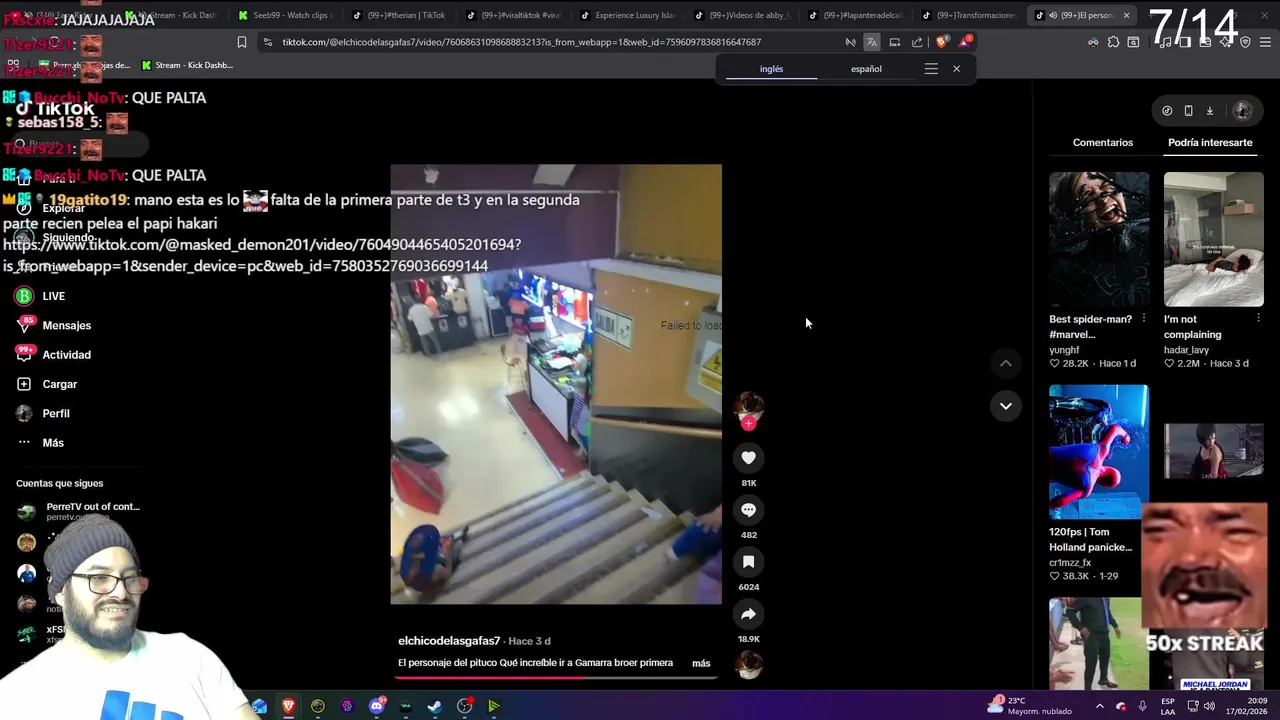The image size is (1280, 720).
Task: Open I'm not complaining video thumbnail
Action: click(x=1213, y=239)
